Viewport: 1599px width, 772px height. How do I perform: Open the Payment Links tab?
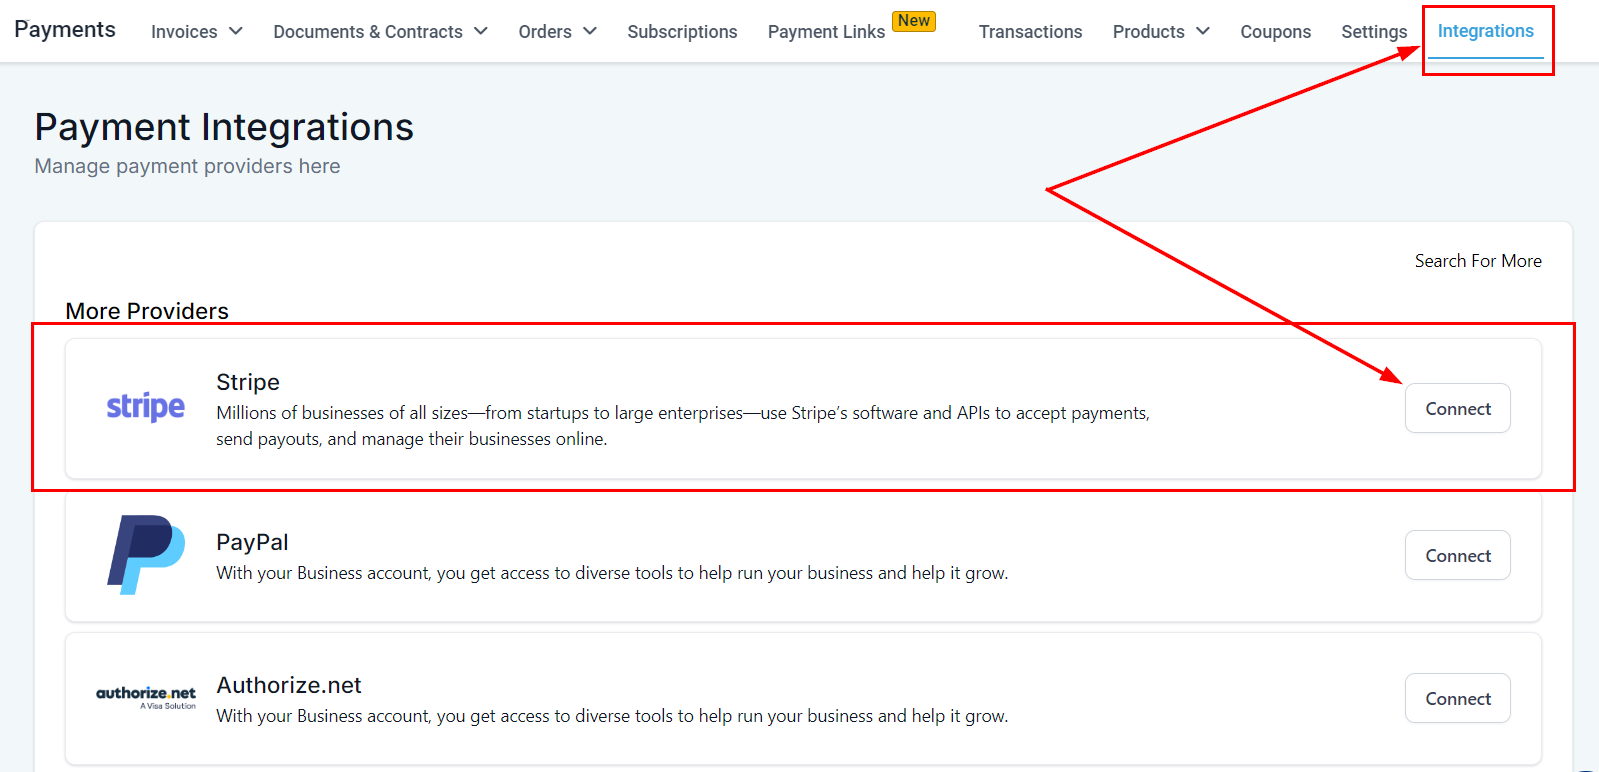click(826, 32)
